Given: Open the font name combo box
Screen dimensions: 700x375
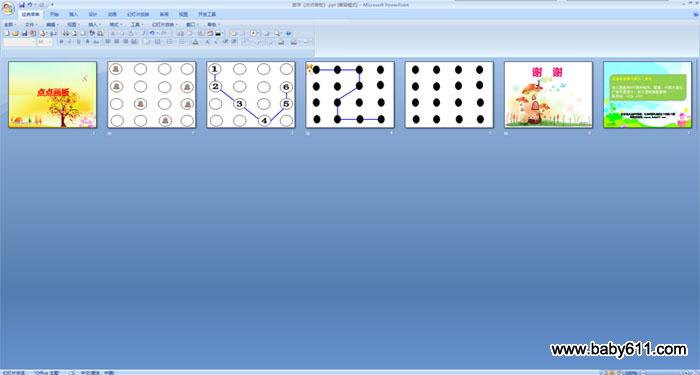Looking at the screenshot, I should (20, 42).
